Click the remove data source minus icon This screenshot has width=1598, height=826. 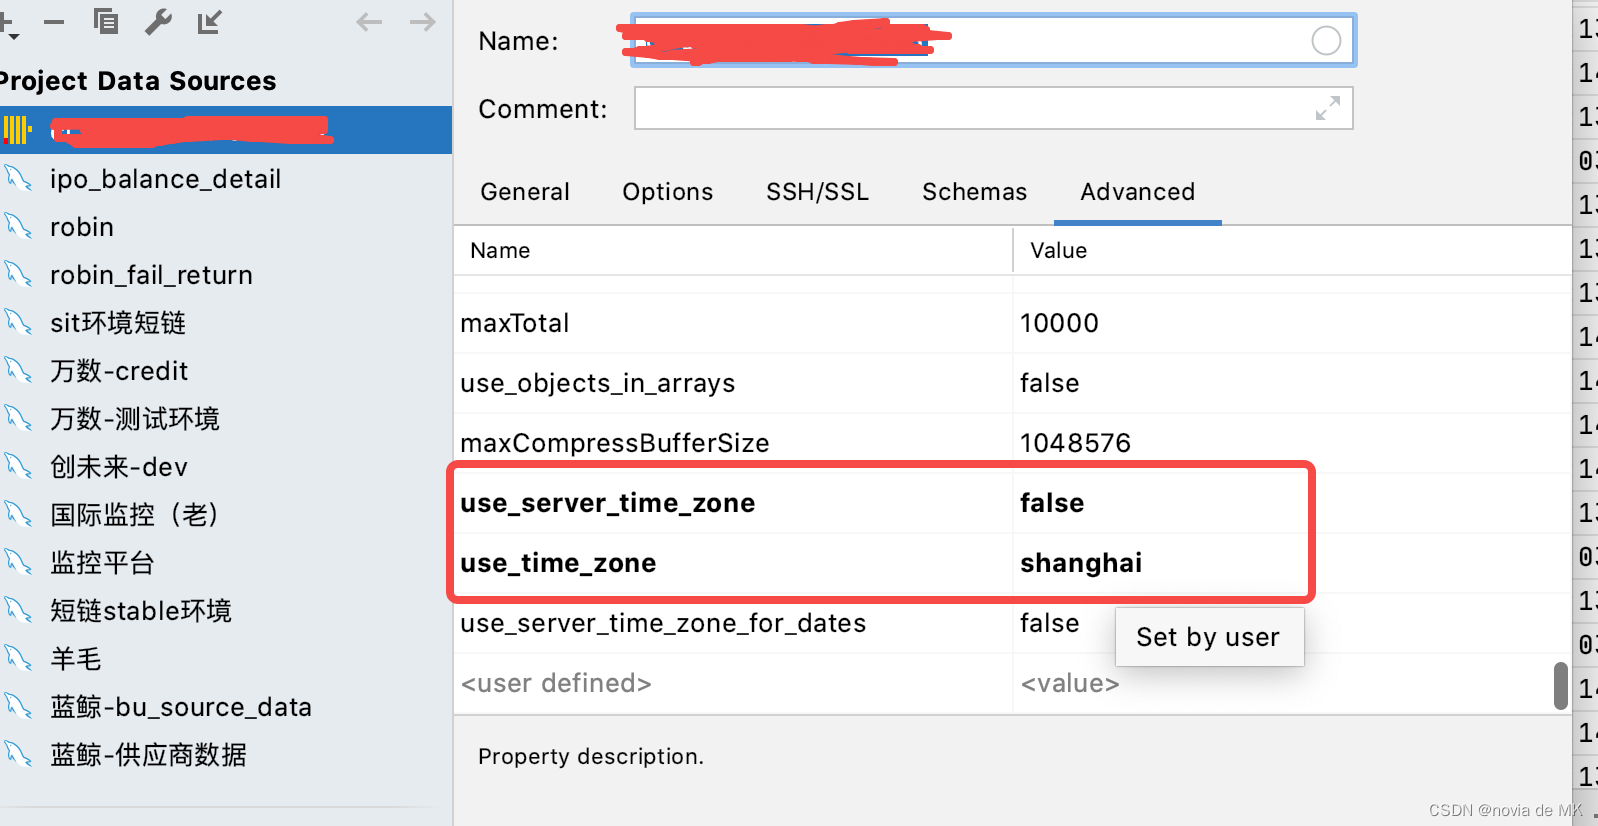pos(54,22)
